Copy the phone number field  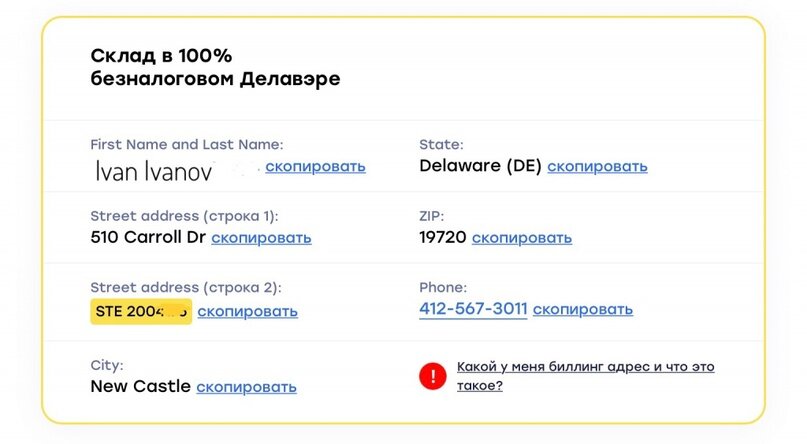click(x=582, y=310)
